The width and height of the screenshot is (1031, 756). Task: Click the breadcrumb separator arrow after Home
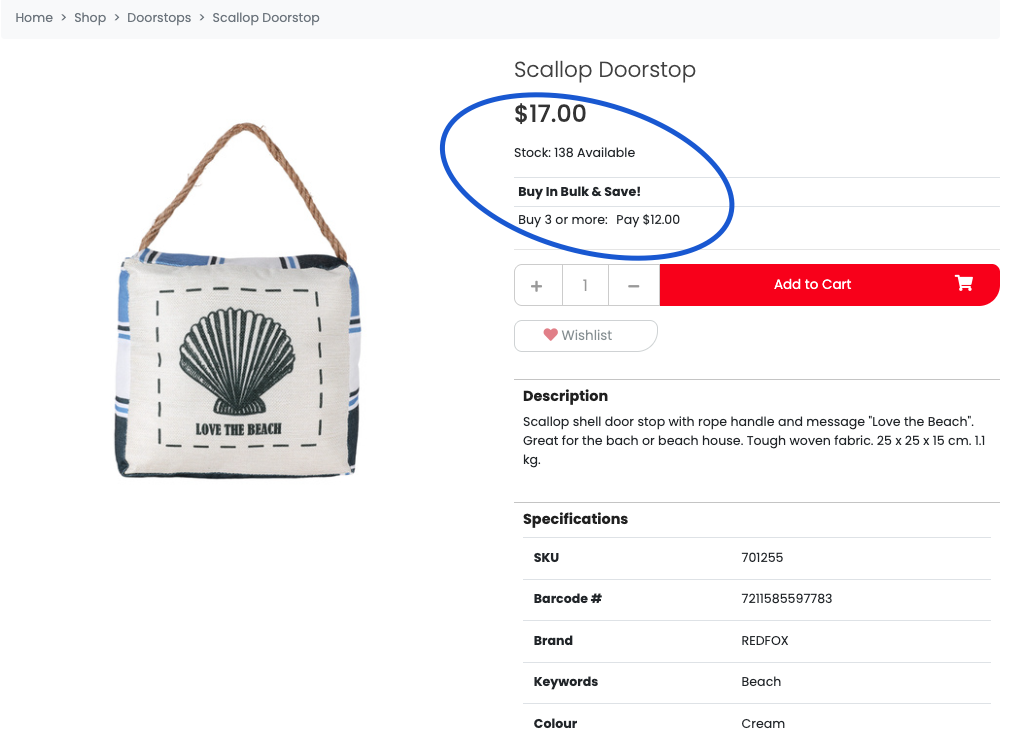point(62,18)
